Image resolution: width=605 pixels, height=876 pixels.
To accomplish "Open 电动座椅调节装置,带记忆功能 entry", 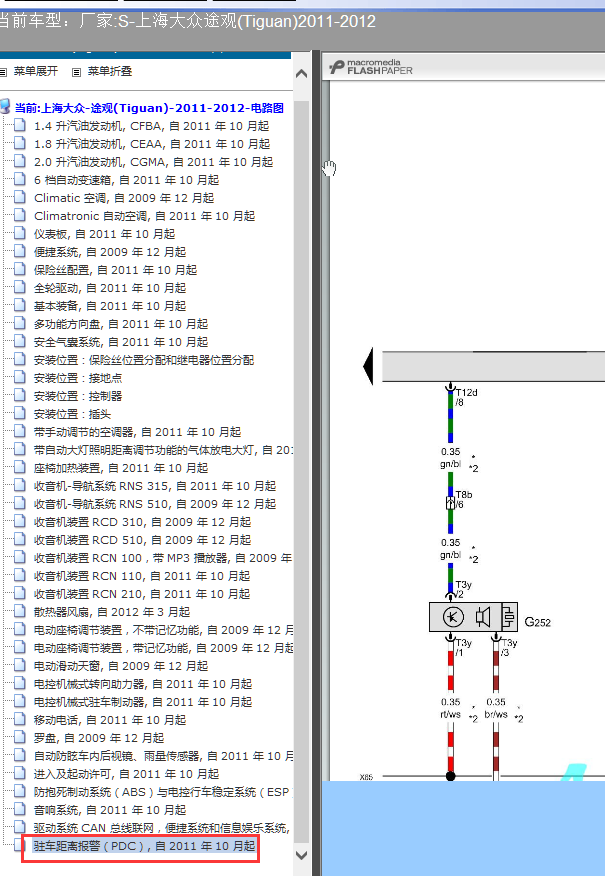I will (x=163, y=648).
